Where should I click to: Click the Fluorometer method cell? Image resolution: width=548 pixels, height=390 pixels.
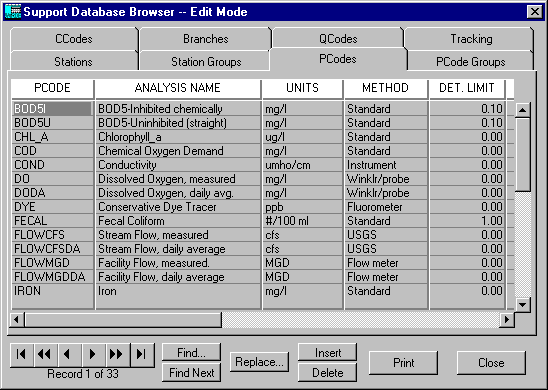coord(386,207)
